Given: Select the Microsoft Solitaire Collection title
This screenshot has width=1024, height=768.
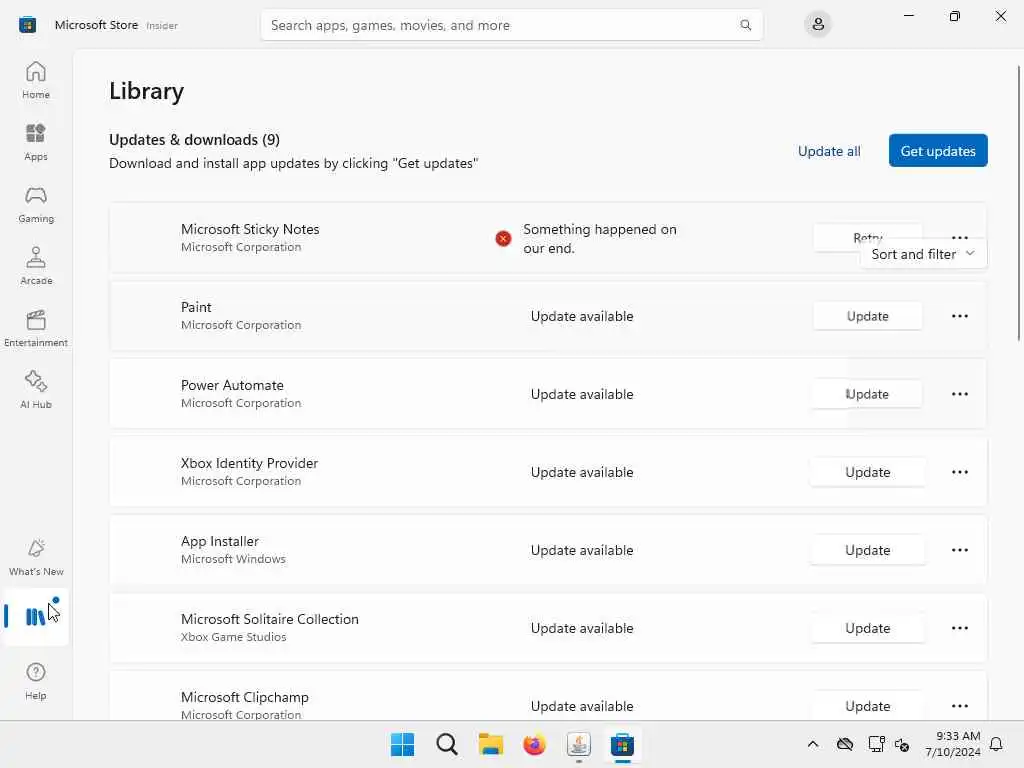Looking at the screenshot, I should 270,619.
